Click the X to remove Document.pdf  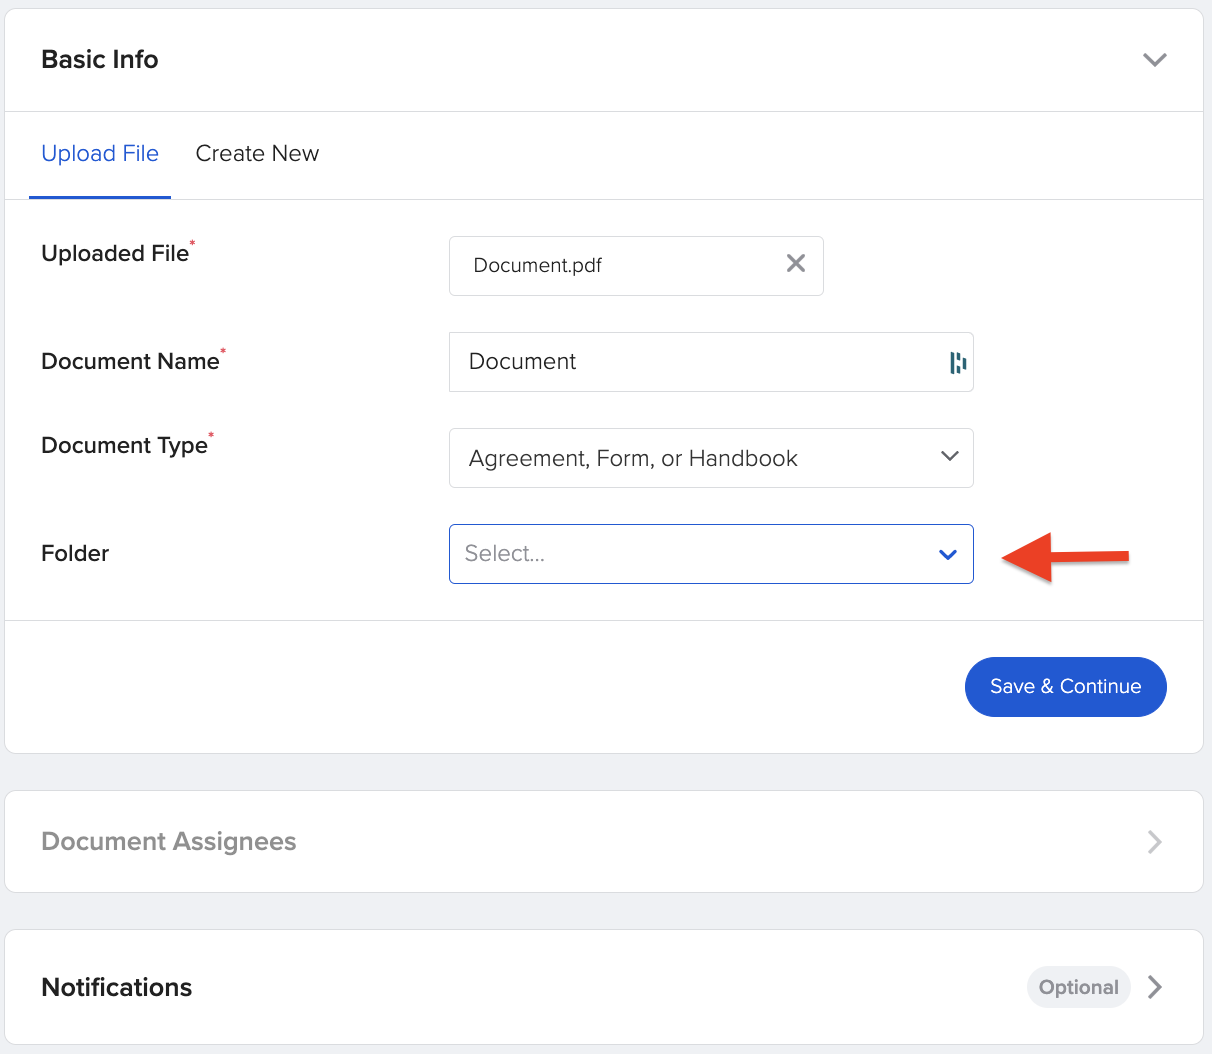click(795, 264)
